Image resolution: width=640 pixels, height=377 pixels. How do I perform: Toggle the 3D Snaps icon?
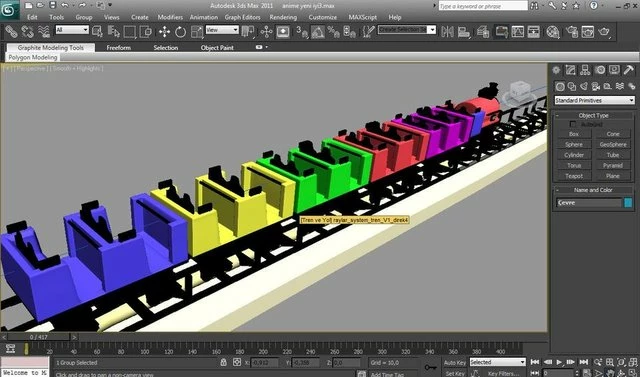tap(302, 31)
